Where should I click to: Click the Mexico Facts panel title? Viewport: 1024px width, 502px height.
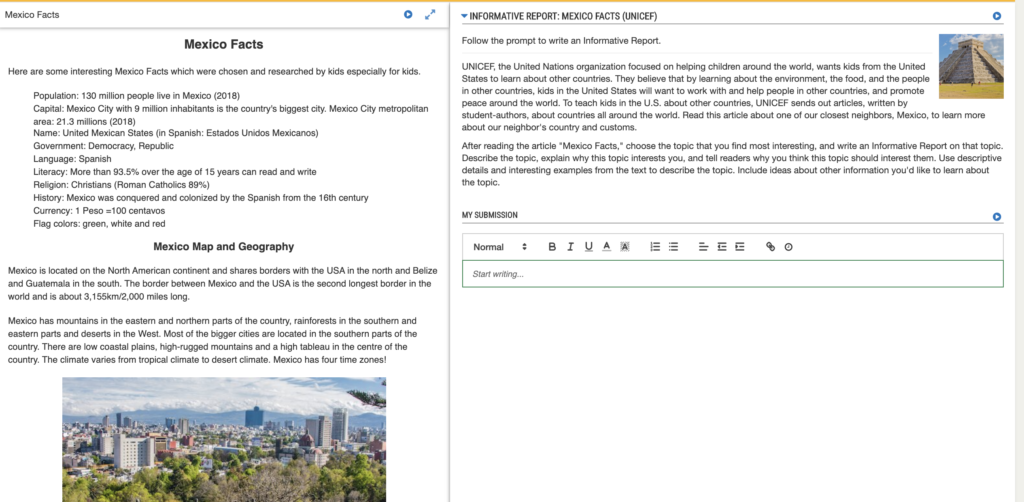click(x=32, y=14)
